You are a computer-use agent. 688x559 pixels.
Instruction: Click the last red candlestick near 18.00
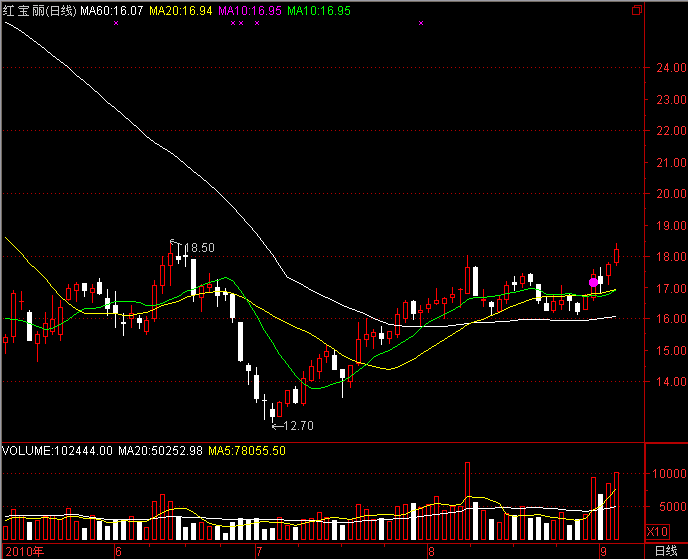point(616,254)
